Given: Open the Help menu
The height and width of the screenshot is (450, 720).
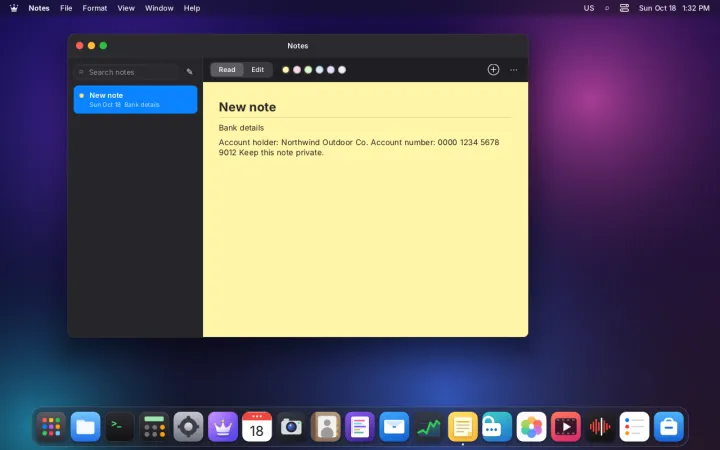Looking at the screenshot, I should click(x=191, y=8).
